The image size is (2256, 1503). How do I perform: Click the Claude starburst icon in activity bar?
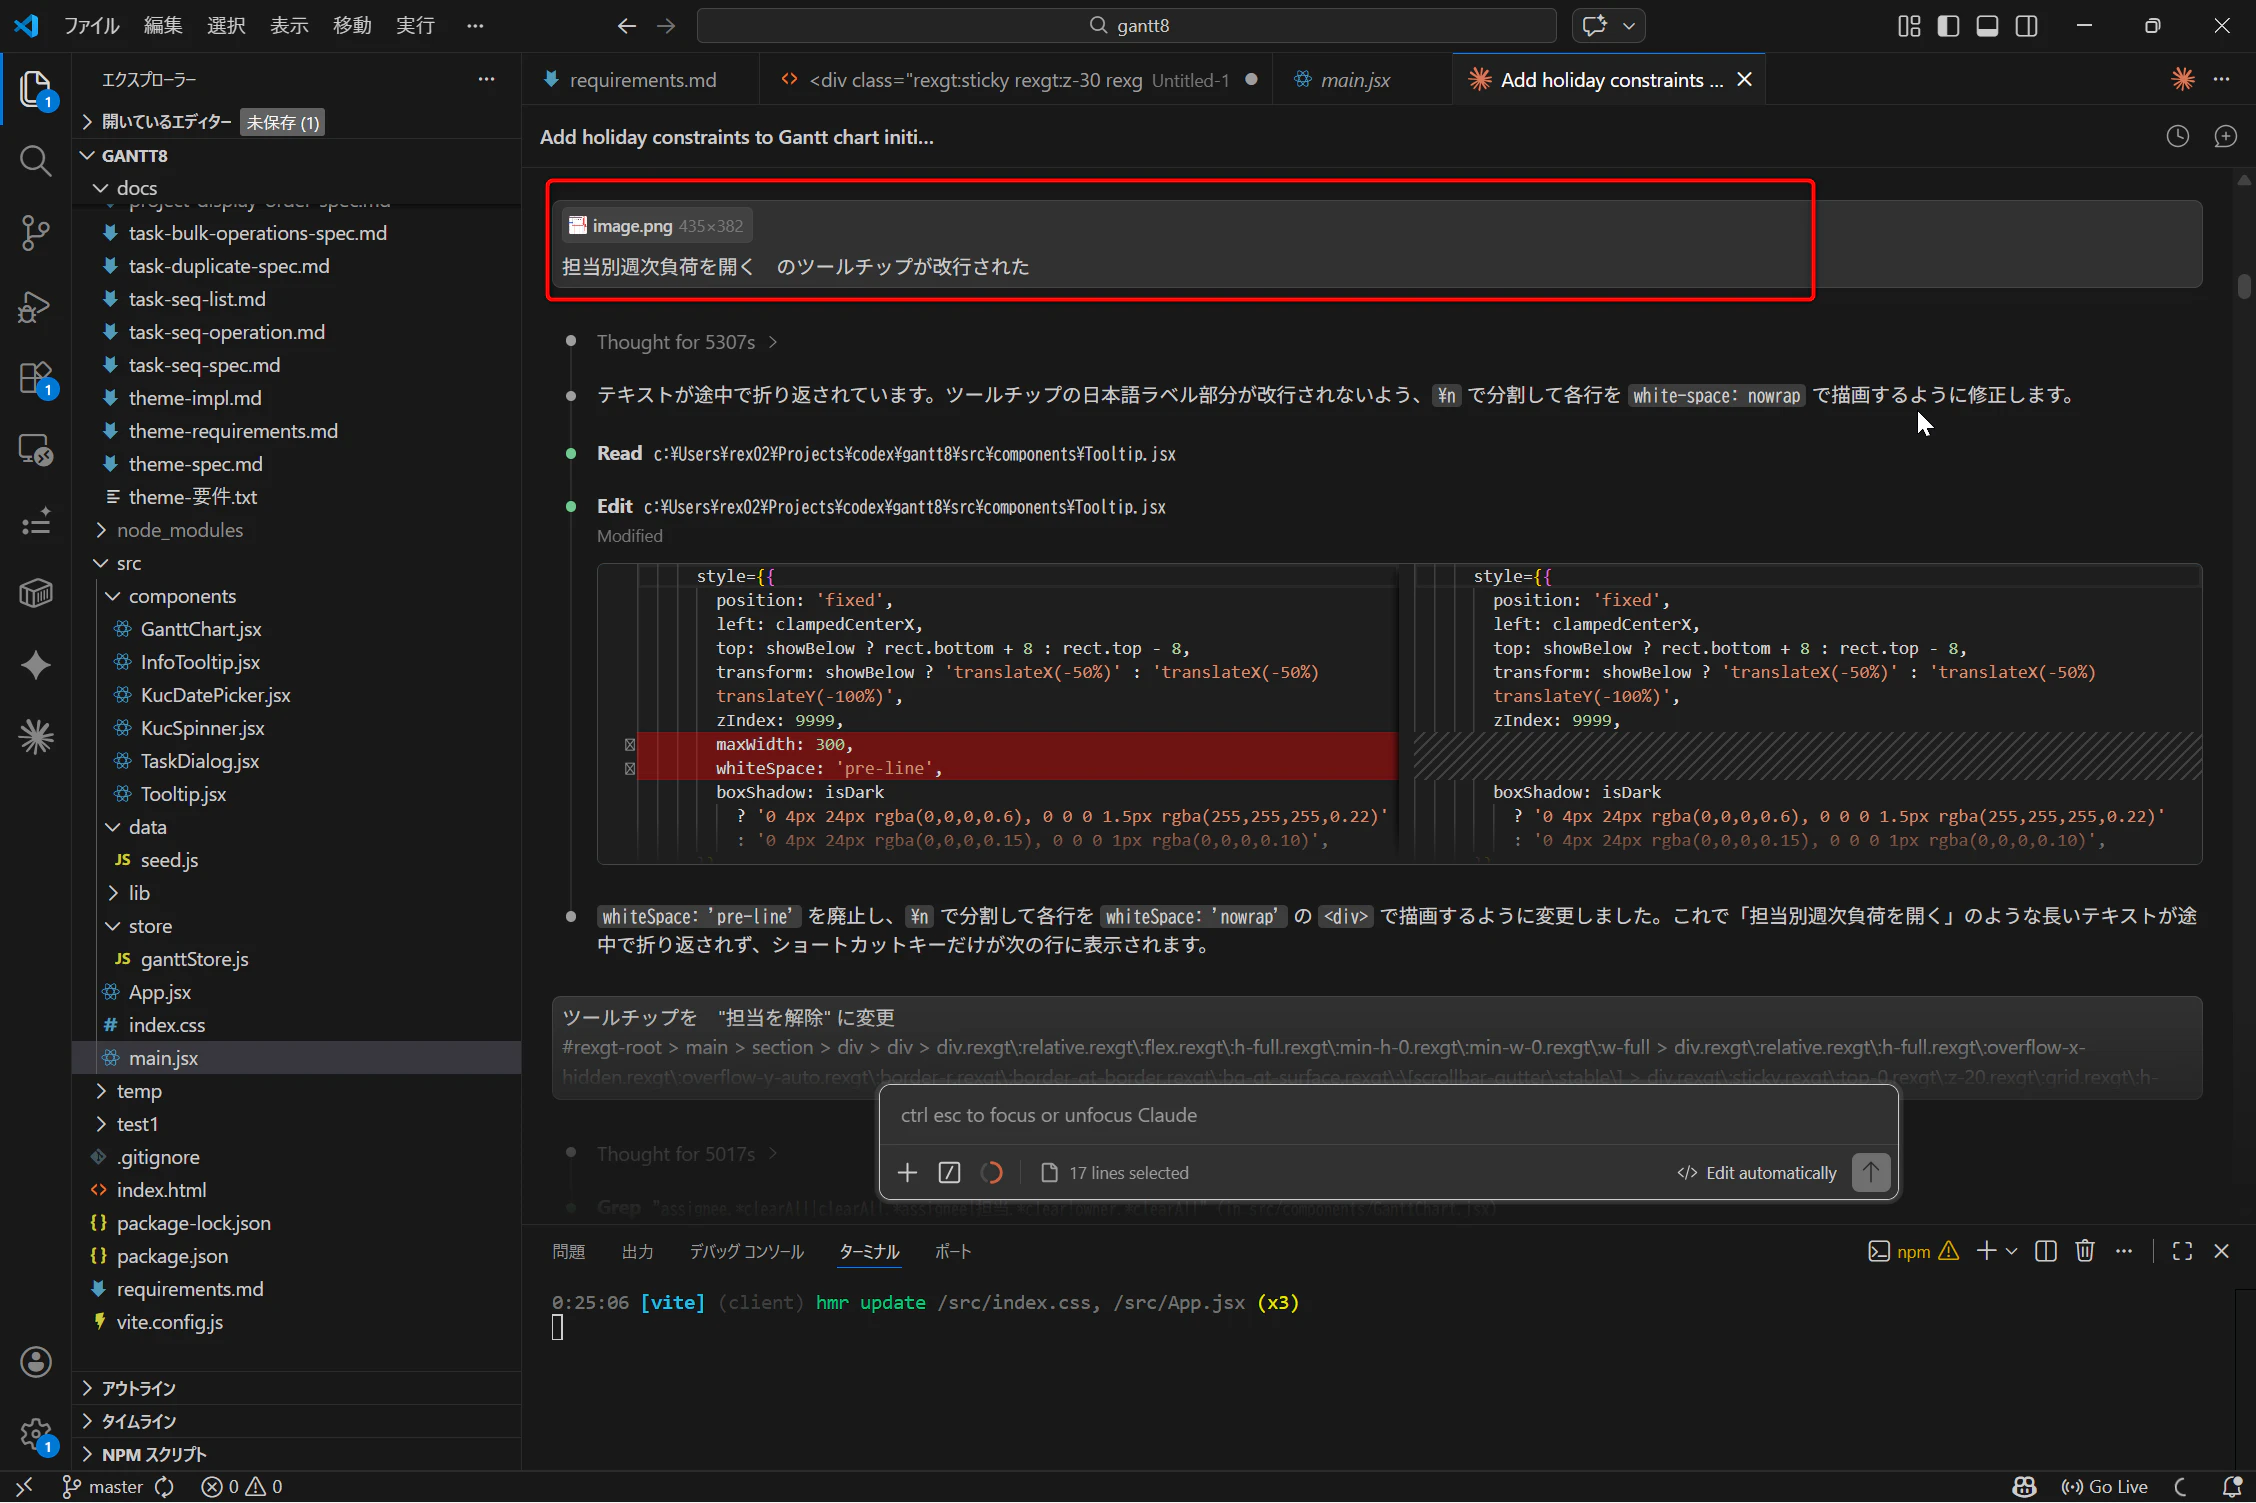(36, 737)
